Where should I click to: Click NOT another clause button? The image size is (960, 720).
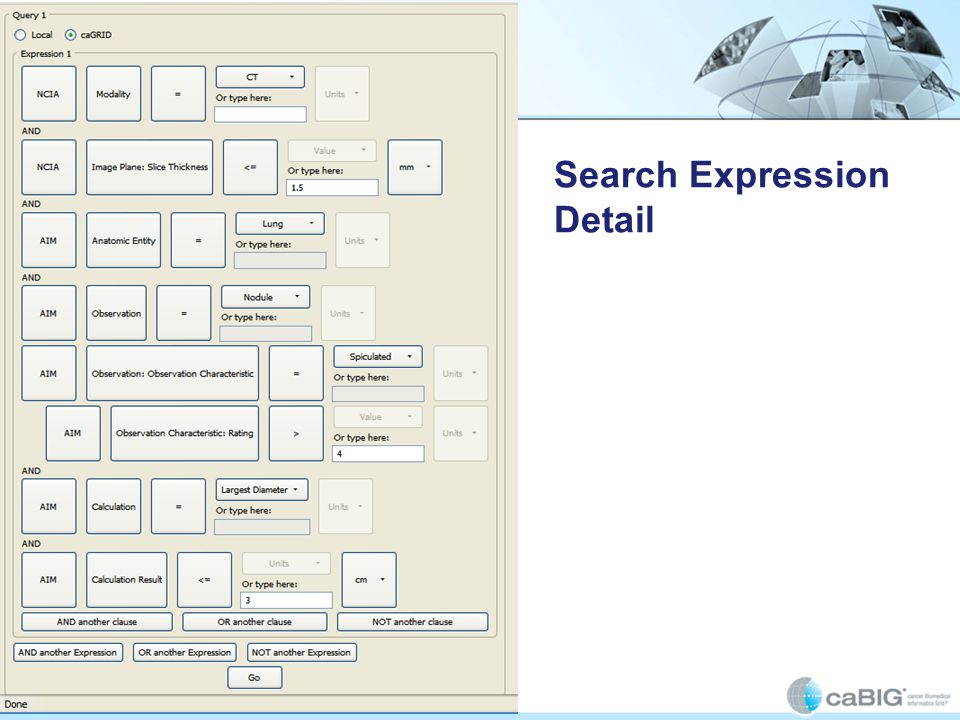(413, 622)
